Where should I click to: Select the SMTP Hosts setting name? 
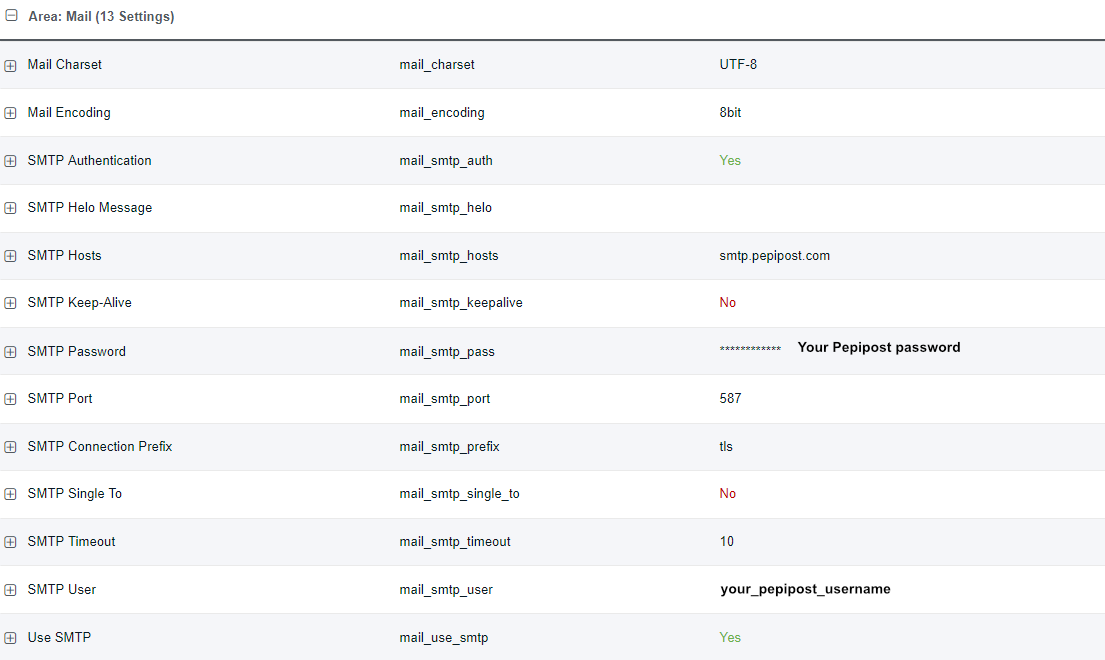[64, 256]
